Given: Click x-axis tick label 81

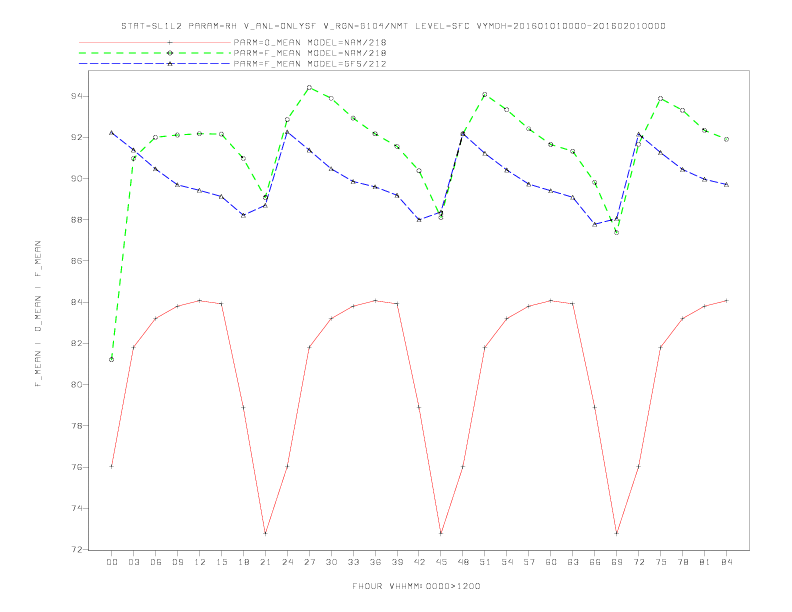Looking at the screenshot, I should click(x=705, y=562).
